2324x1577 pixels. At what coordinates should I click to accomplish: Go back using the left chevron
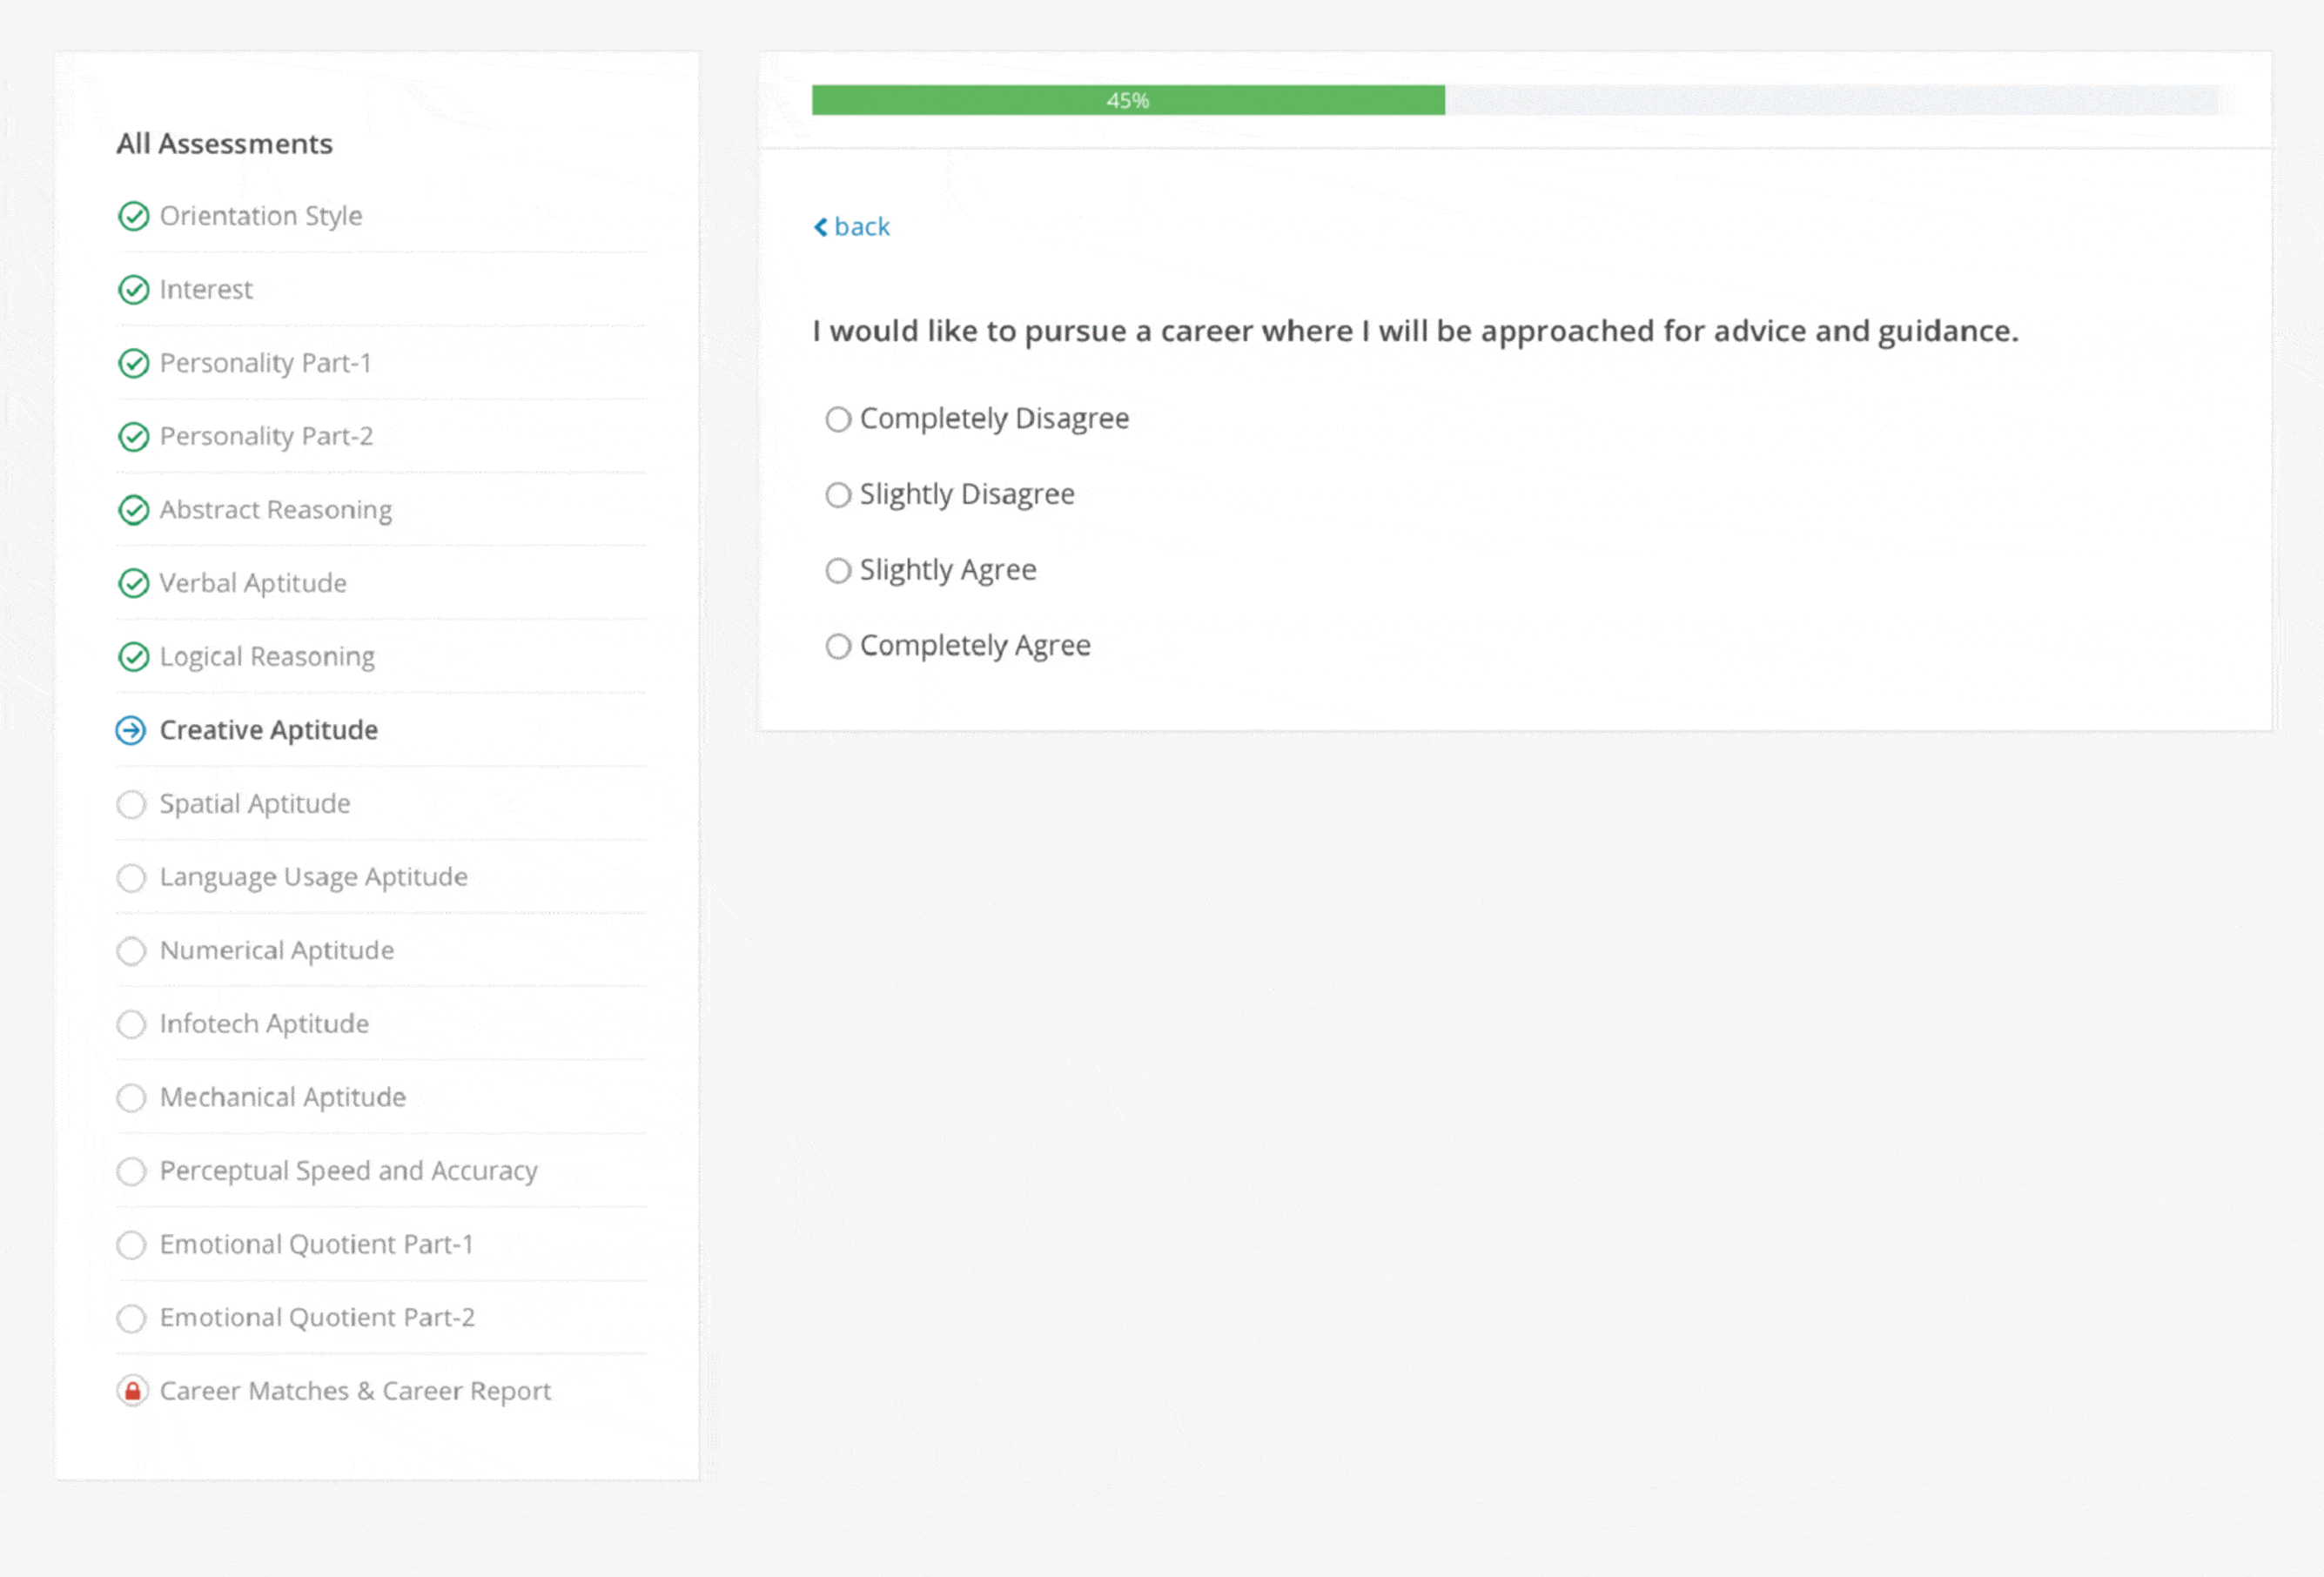pyautogui.click(x=821, y=227)
